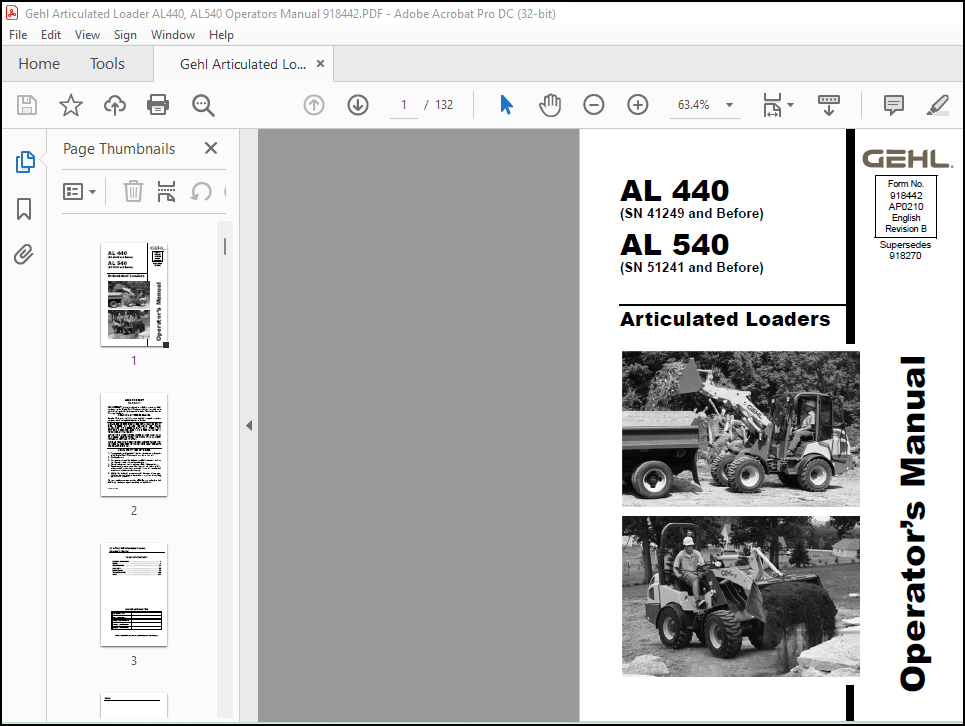This screenshot has height=726, width=965.
Task: Click the total page count 132
Action: 444,105
